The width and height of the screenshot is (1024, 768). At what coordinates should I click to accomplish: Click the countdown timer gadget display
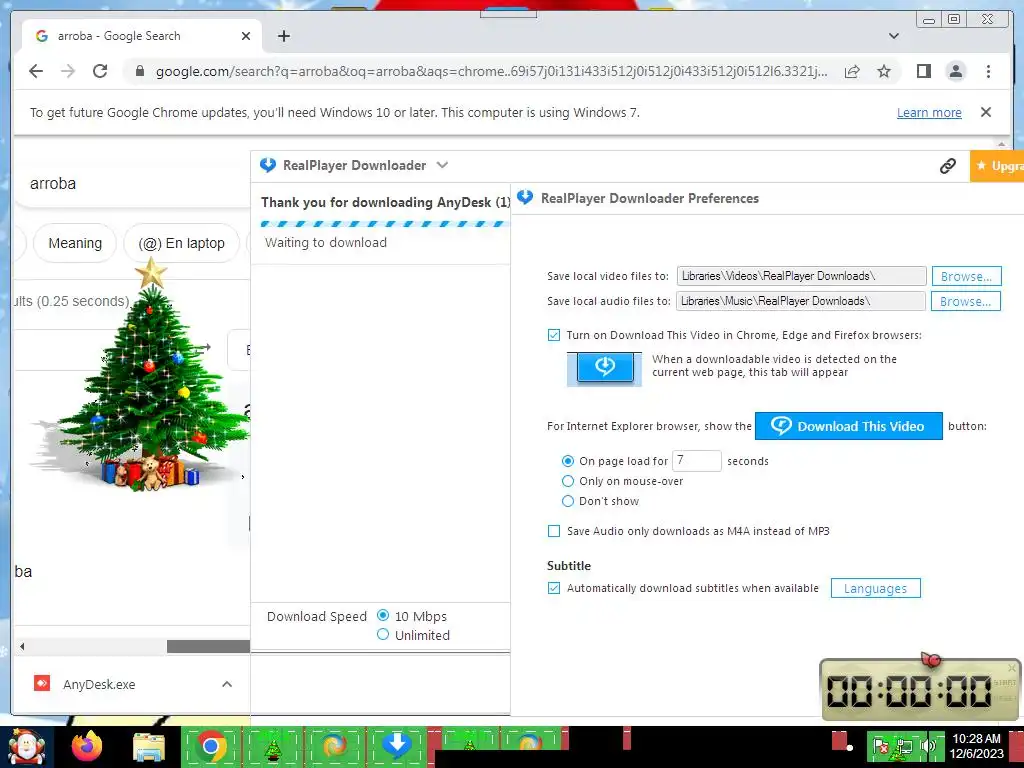coord(910,691)
